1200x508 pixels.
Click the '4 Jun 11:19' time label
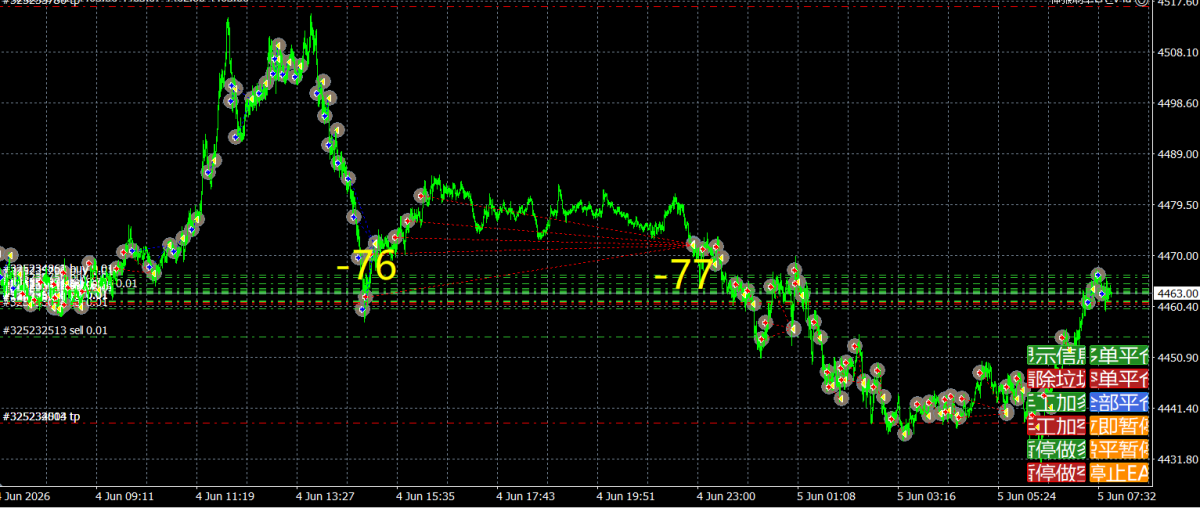[225, 495]
